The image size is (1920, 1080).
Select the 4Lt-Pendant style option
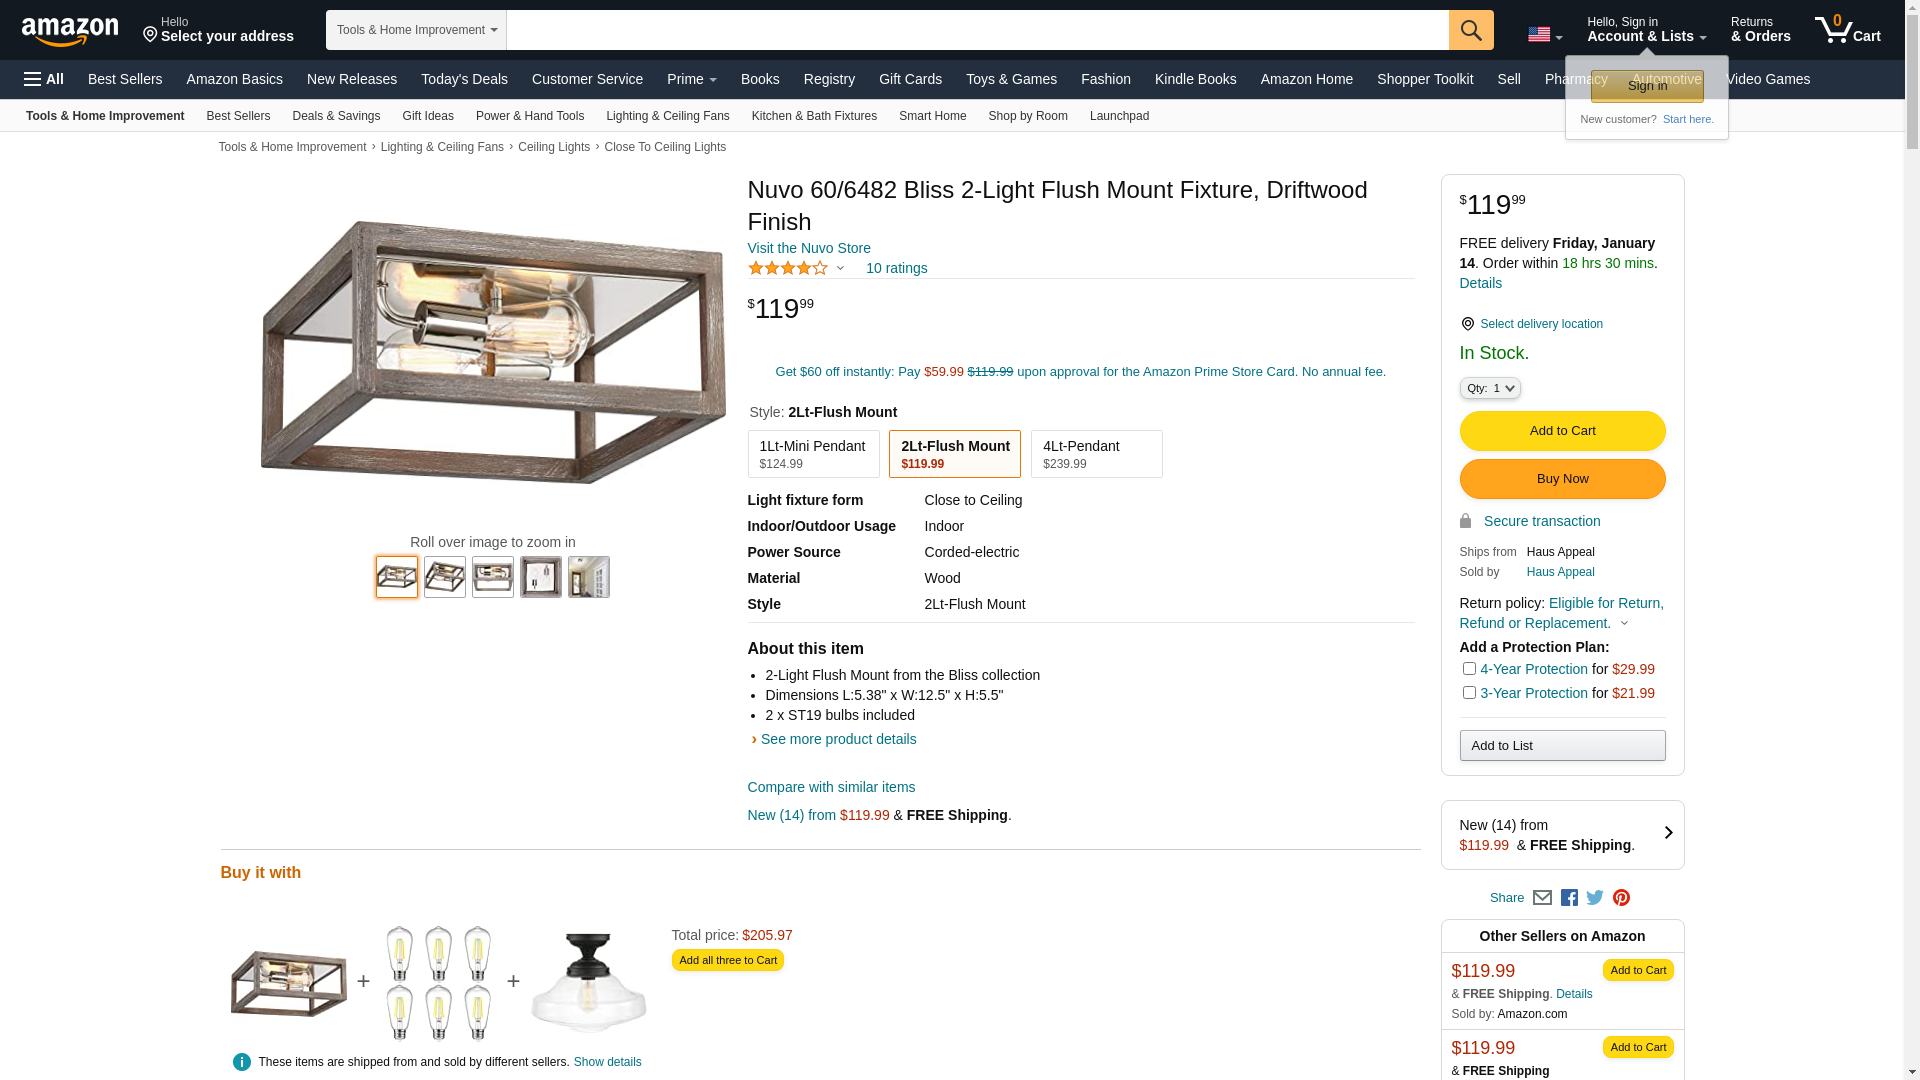(1096, 454)
